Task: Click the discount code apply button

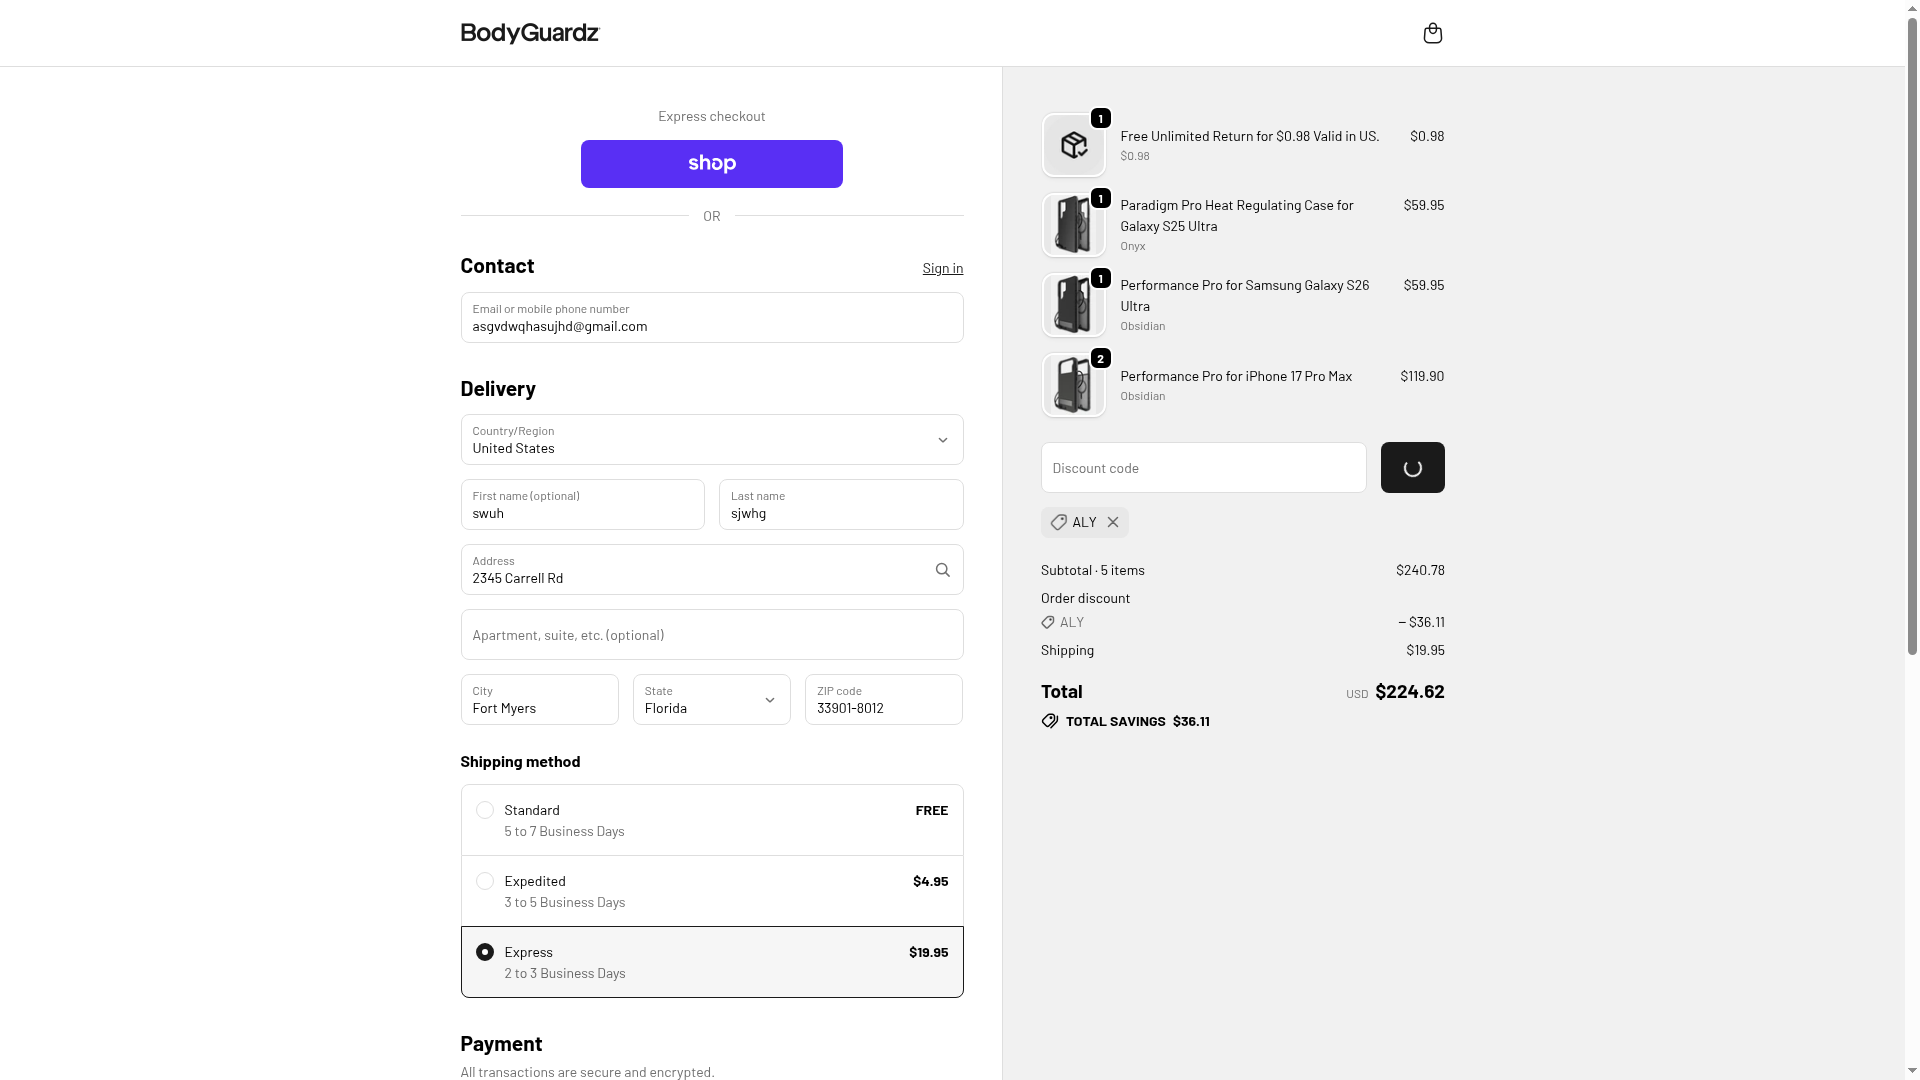Action: [1412, 468]
